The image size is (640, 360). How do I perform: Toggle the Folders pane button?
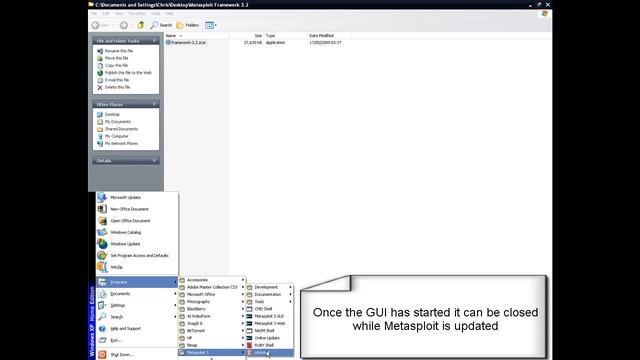click(x=188, y=25)
